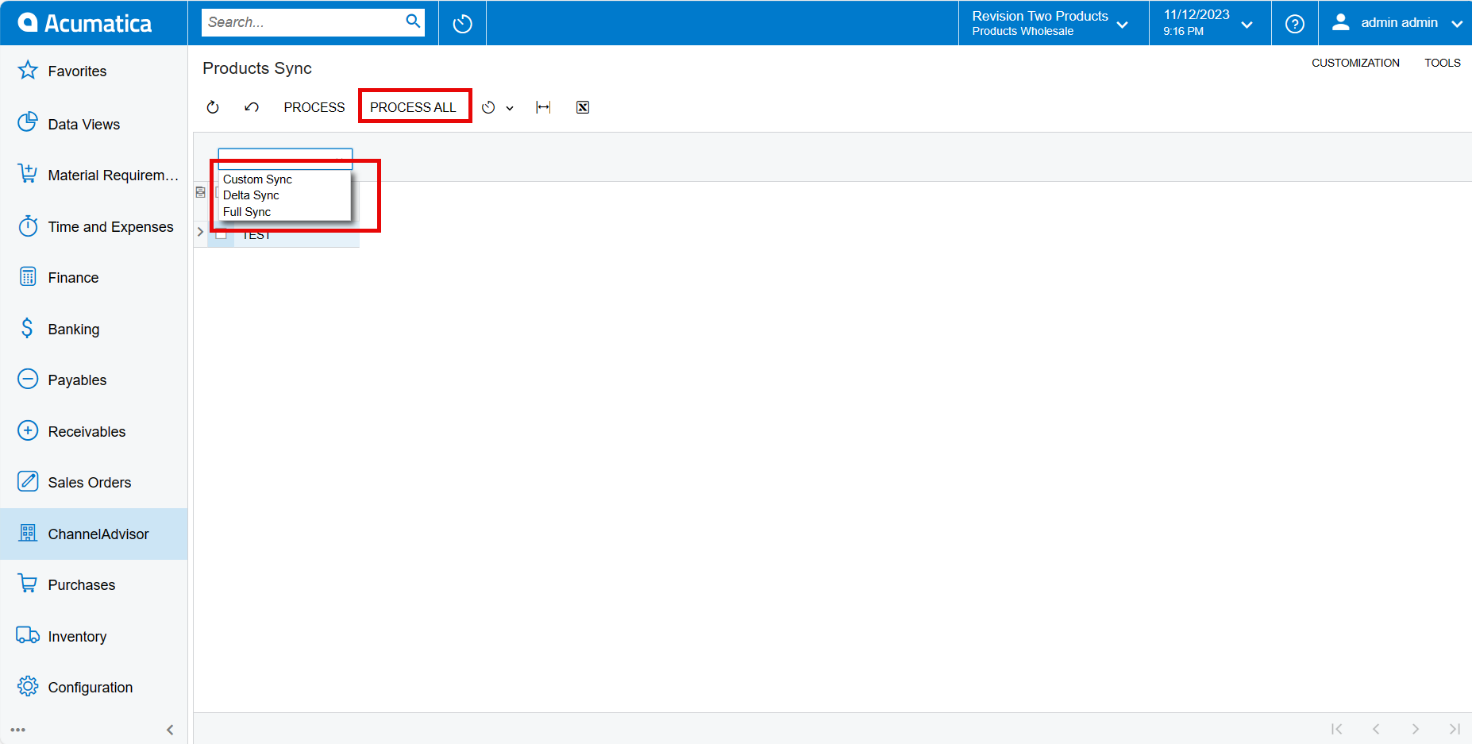Jump to last page with pagination arrow
1472x744 pixels.
coord(1456,729)
